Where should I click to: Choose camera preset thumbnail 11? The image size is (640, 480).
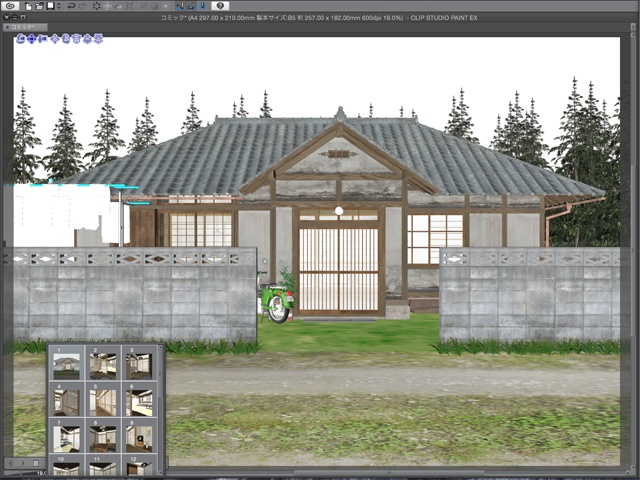tap(103, 465)
